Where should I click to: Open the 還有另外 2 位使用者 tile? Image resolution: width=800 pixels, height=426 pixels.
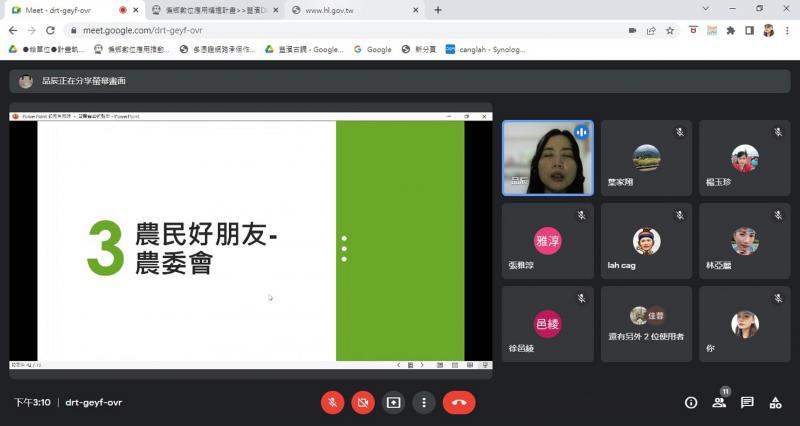(x=646, y=324)
